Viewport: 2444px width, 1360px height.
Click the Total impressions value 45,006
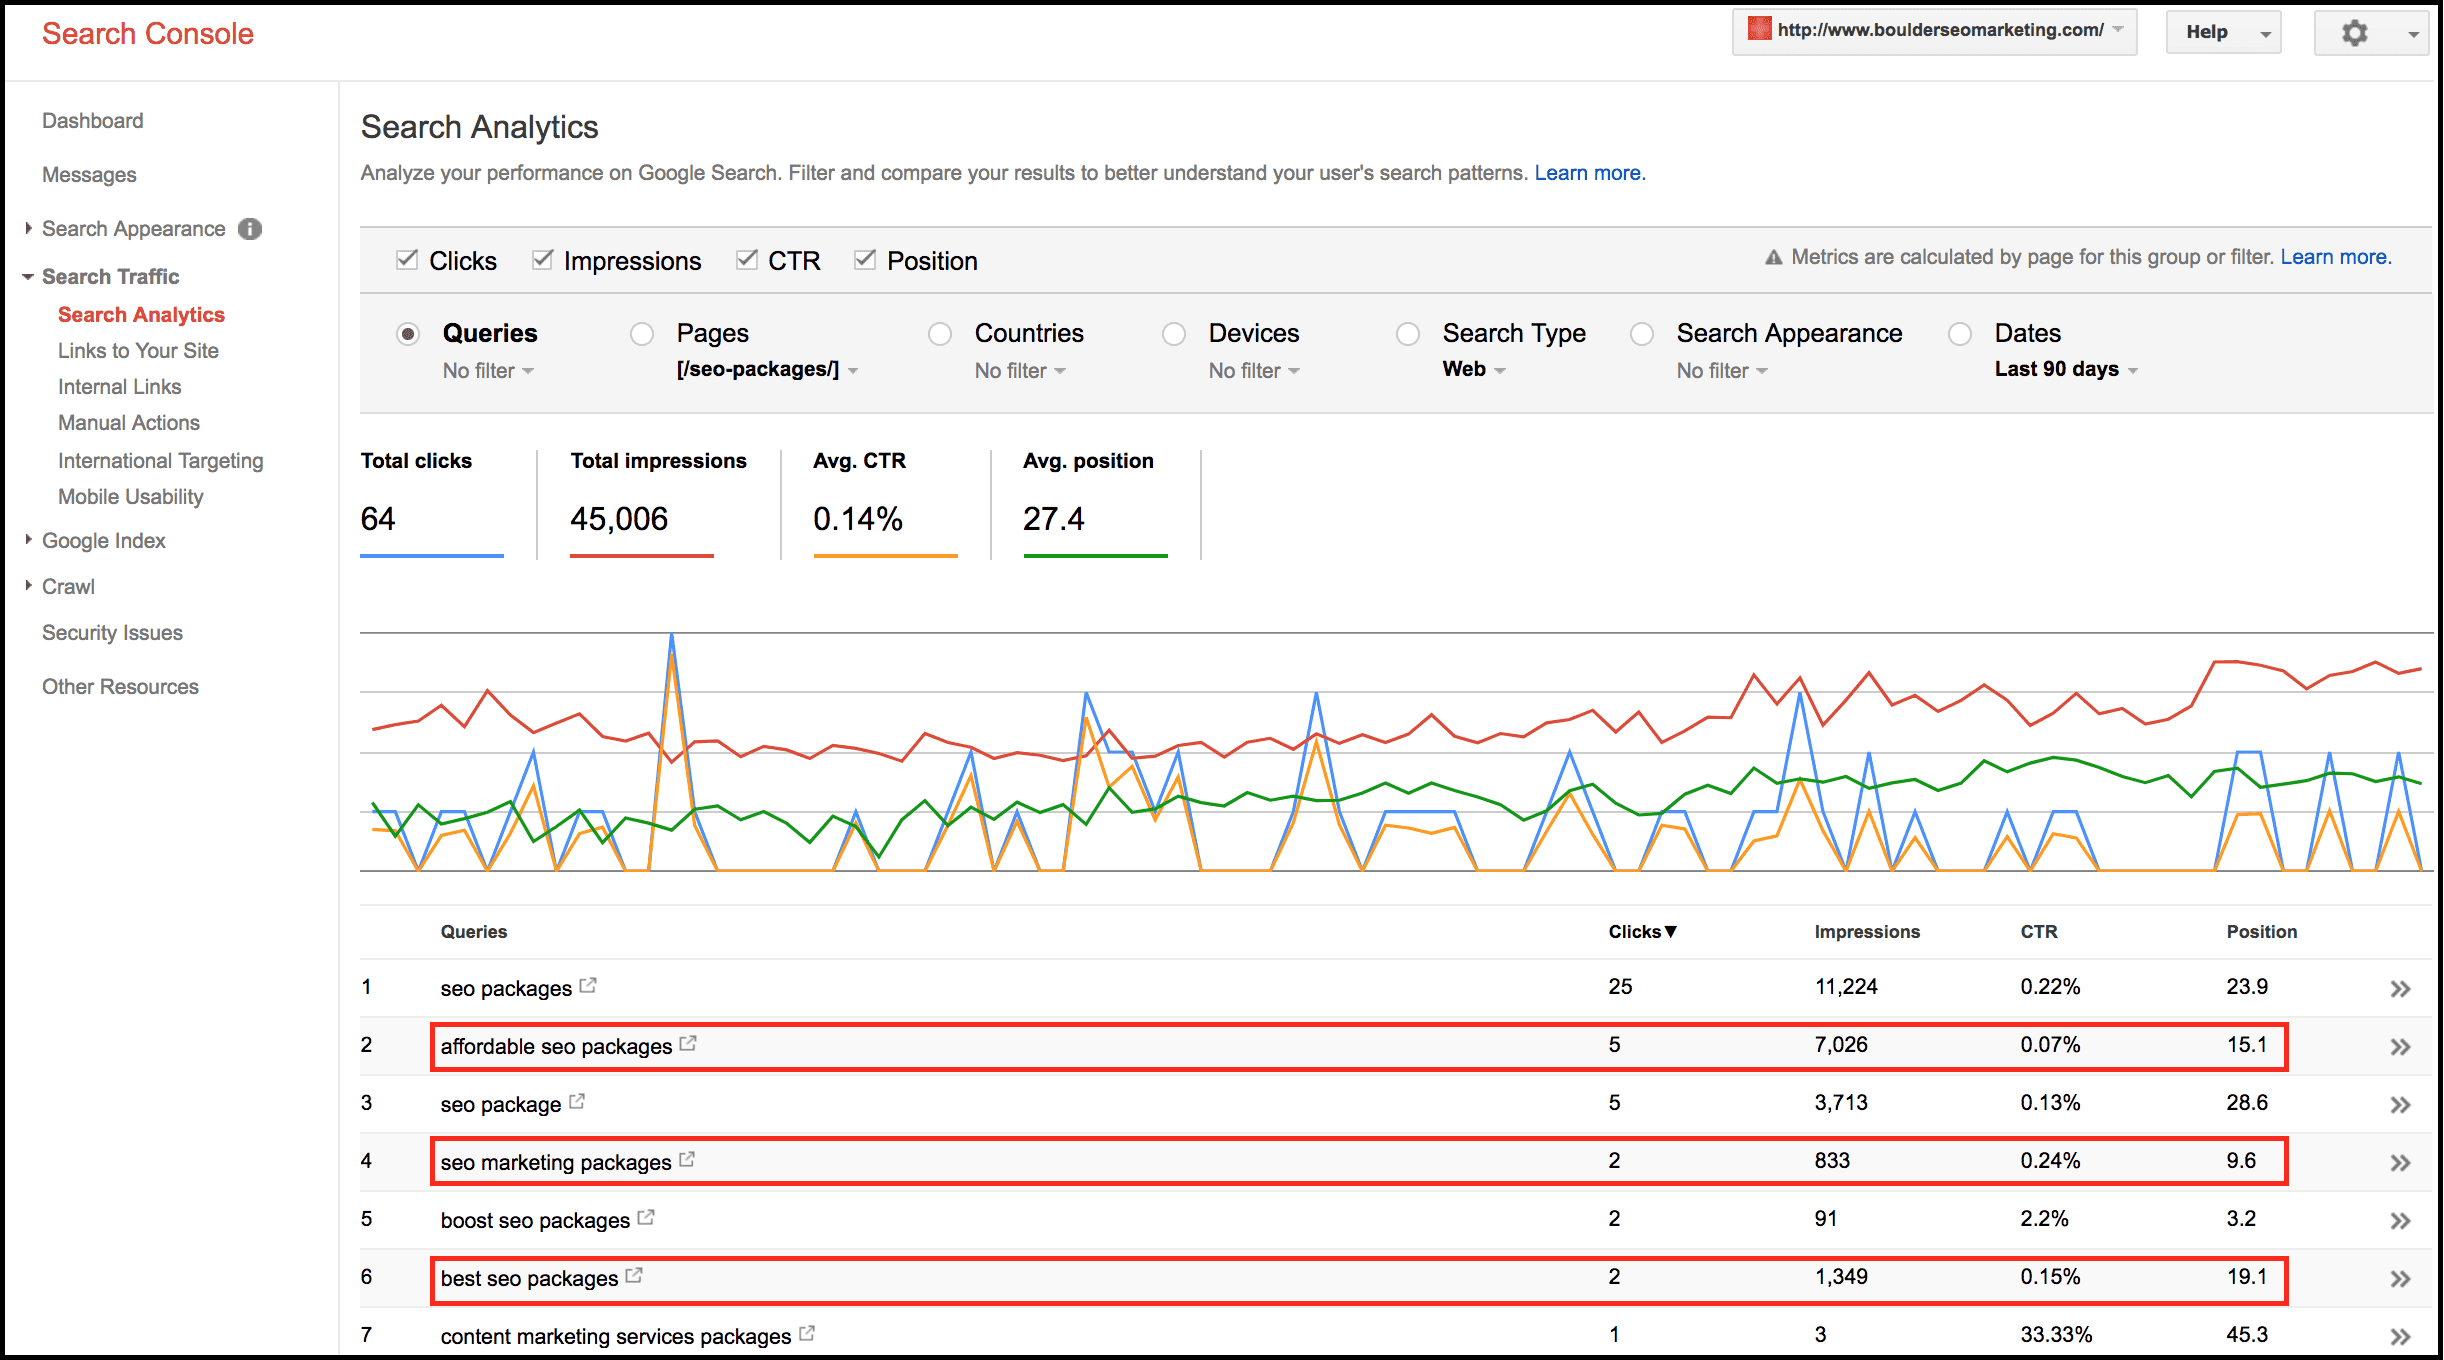(x=619, y=519)
